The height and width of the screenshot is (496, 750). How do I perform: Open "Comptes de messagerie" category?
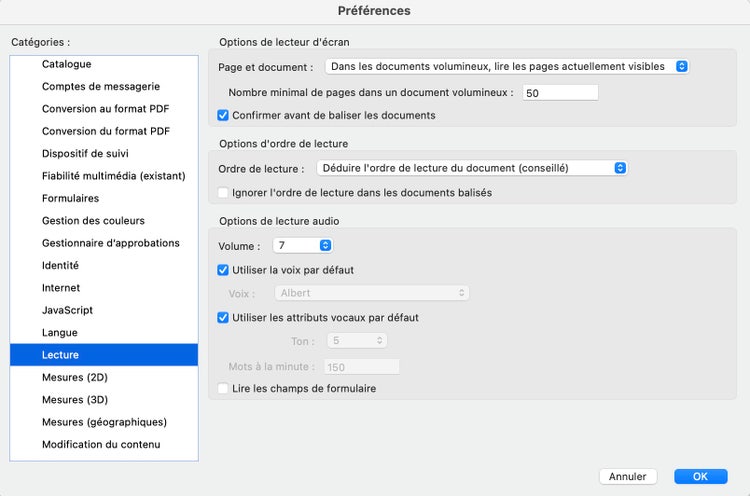(101, 87)
